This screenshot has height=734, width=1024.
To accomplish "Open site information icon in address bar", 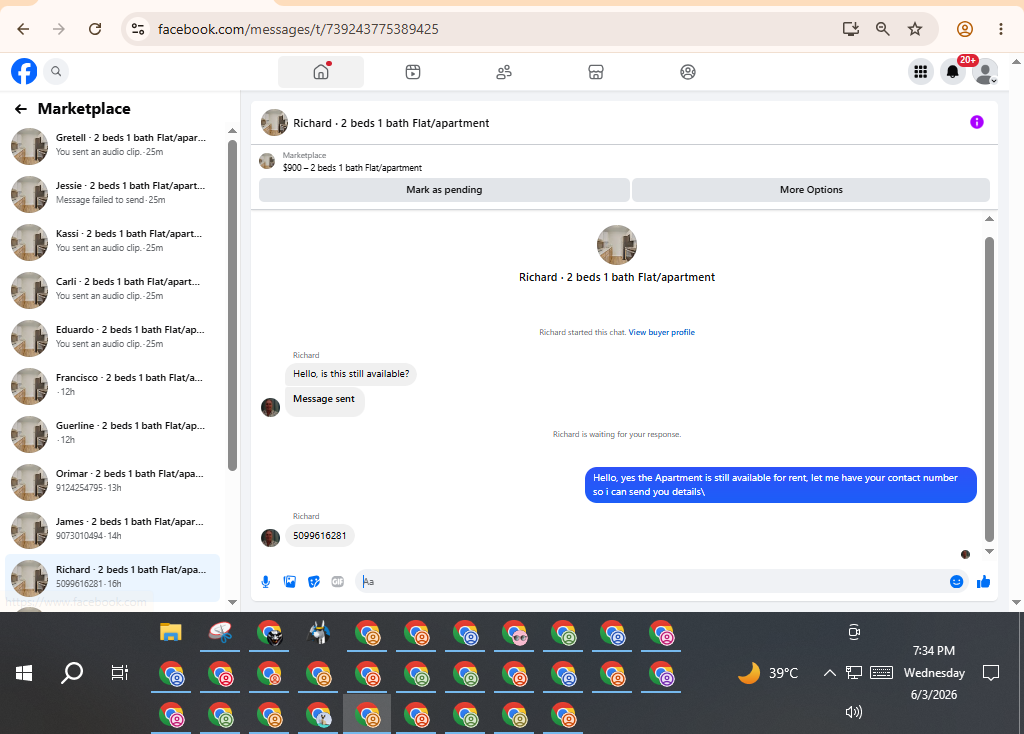I will coord(138,29).
